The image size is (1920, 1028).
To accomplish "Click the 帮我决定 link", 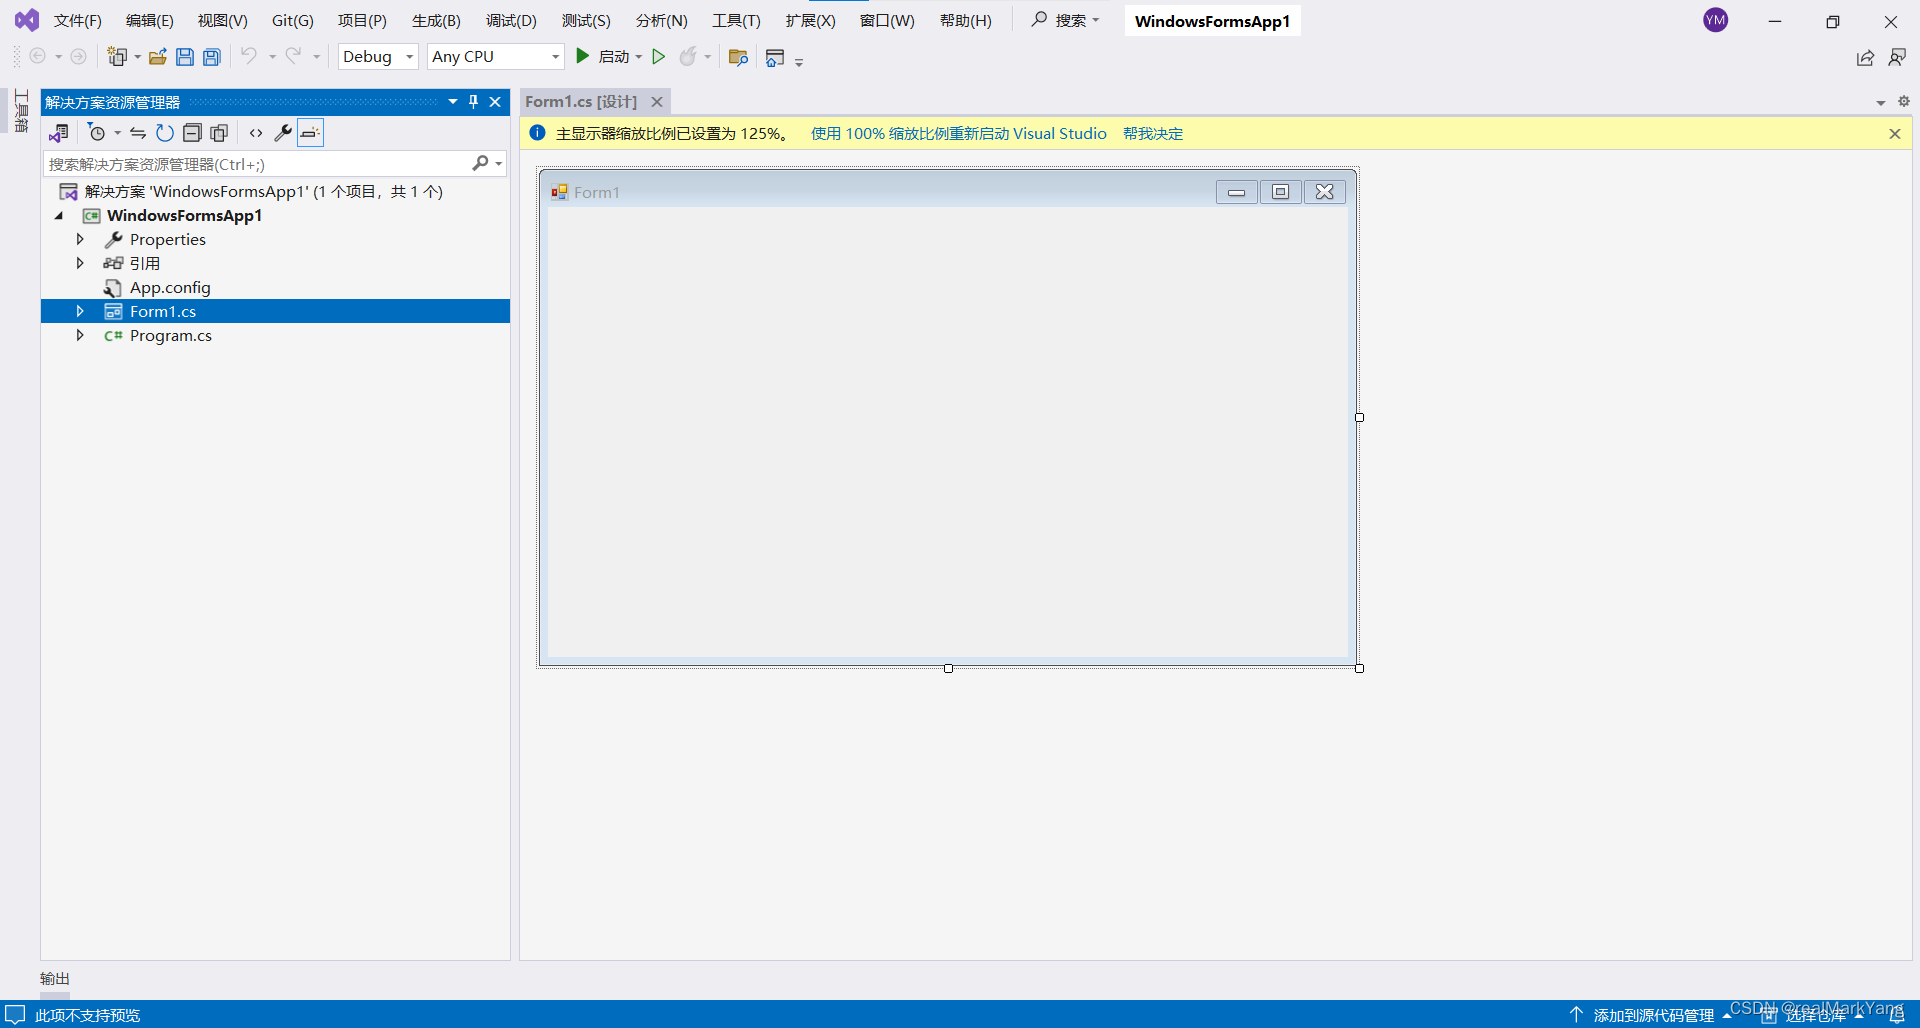I will click(x=1153, y=134).
